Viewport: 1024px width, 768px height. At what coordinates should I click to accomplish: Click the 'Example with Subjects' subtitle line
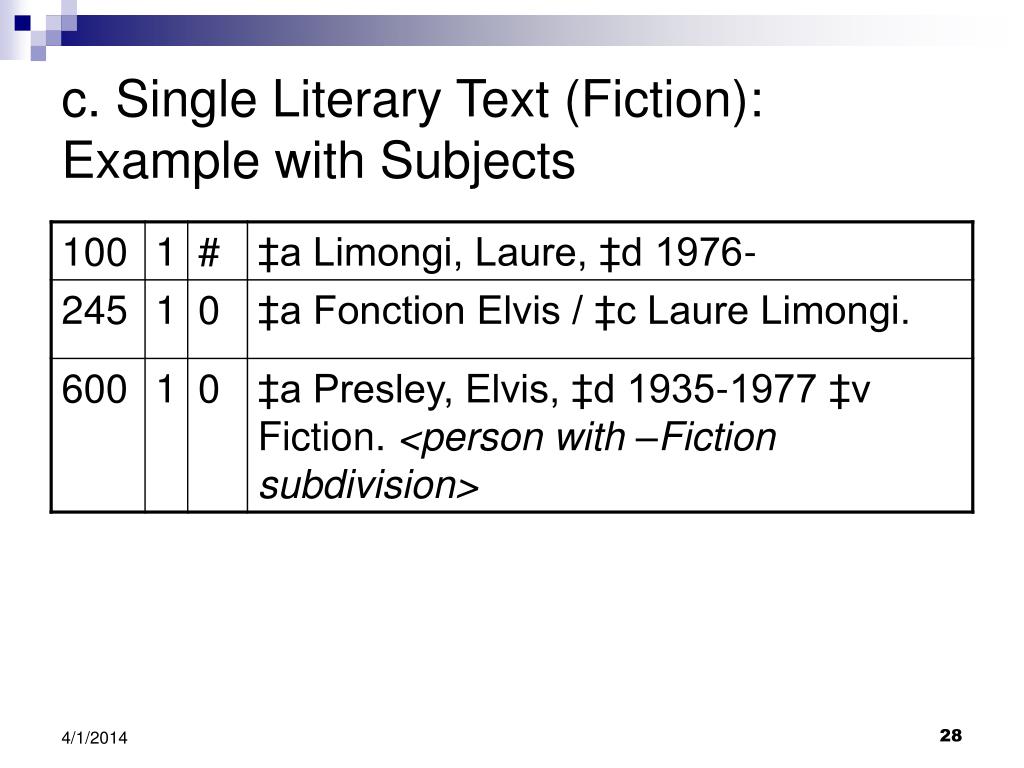[319, 161]
